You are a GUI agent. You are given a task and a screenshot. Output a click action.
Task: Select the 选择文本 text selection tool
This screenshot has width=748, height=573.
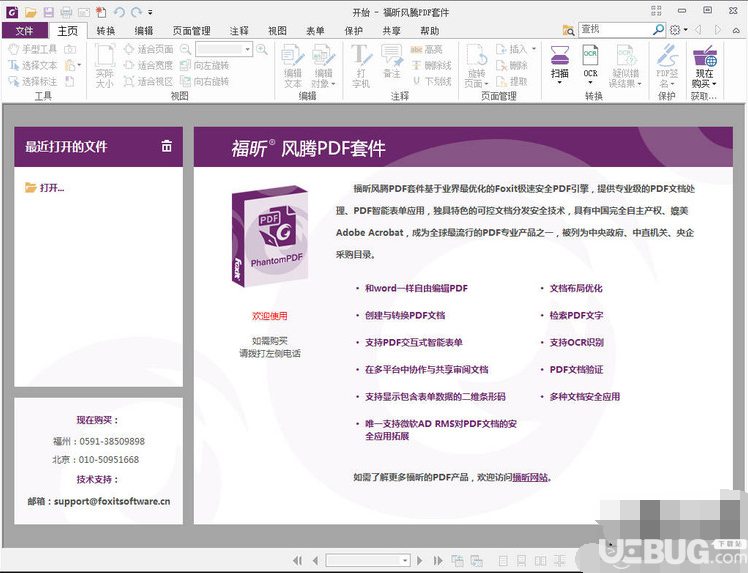point(32,65)
